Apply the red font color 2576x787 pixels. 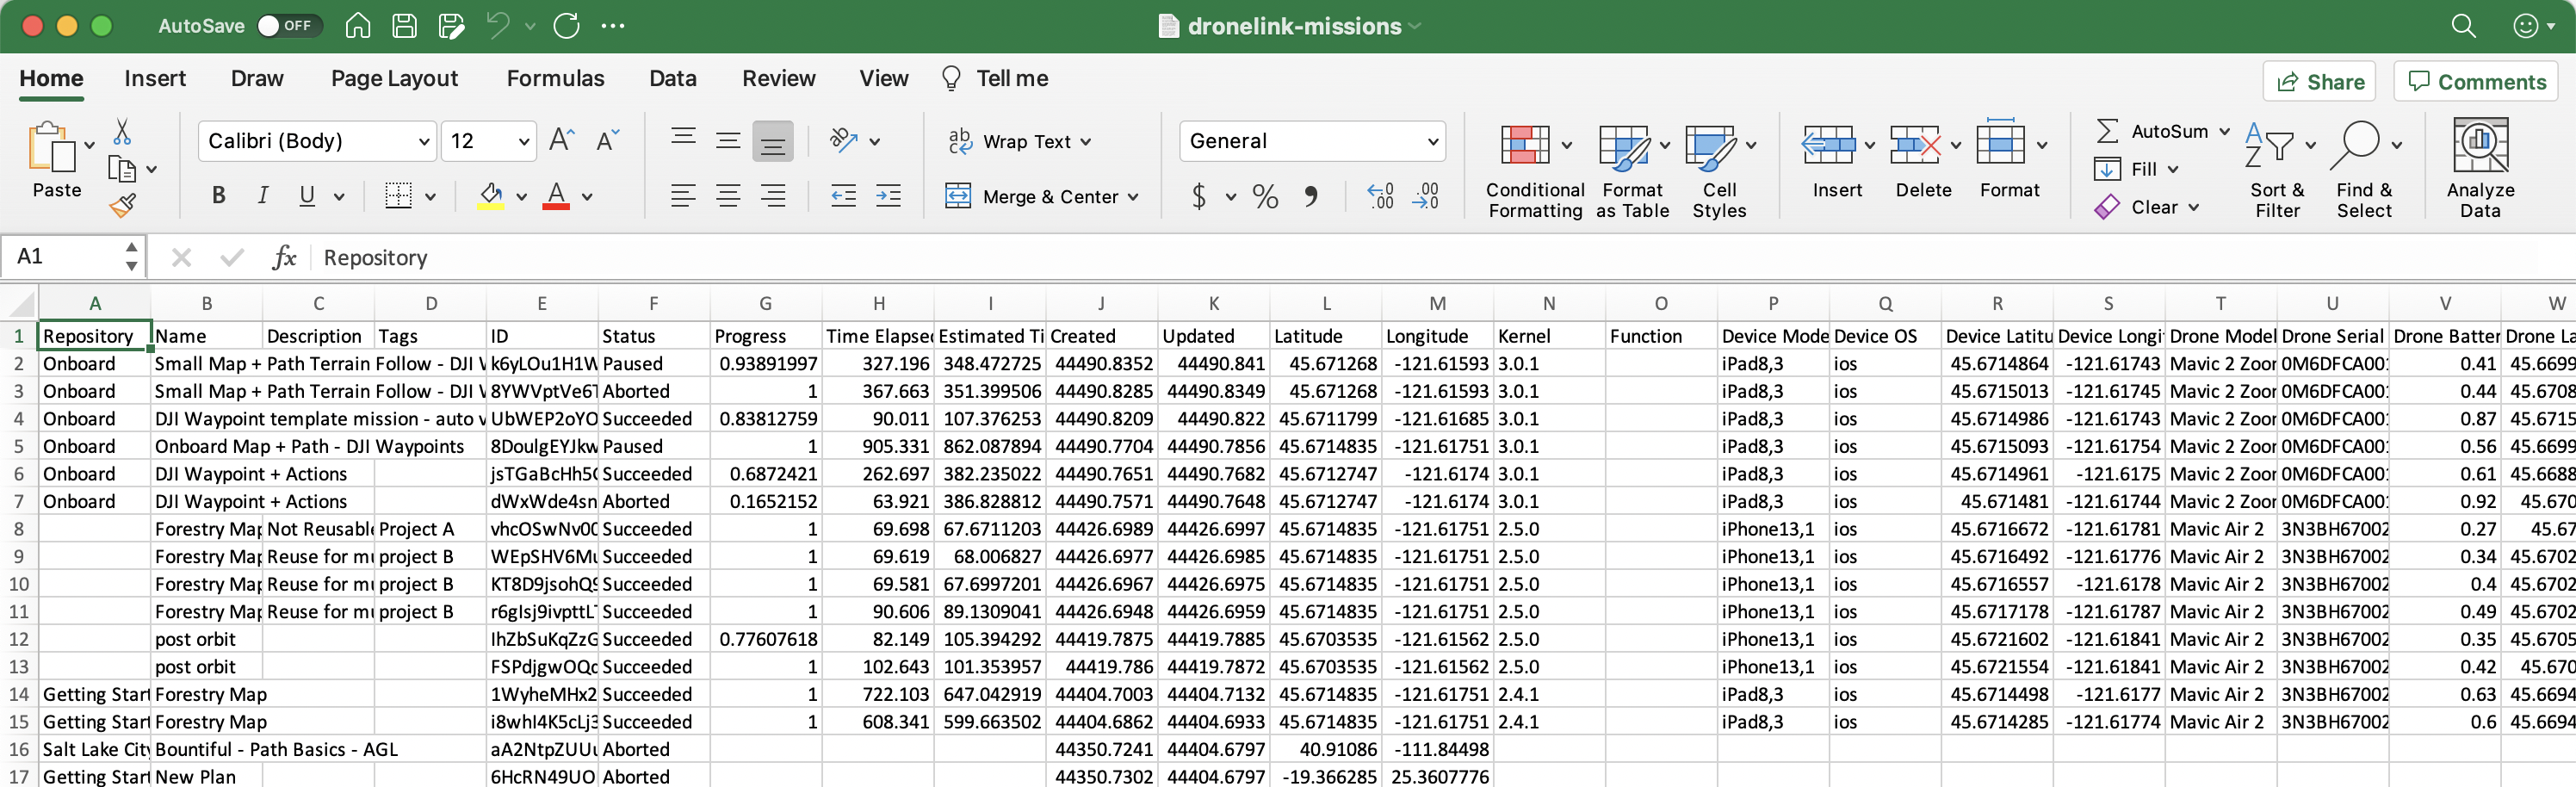556,196
